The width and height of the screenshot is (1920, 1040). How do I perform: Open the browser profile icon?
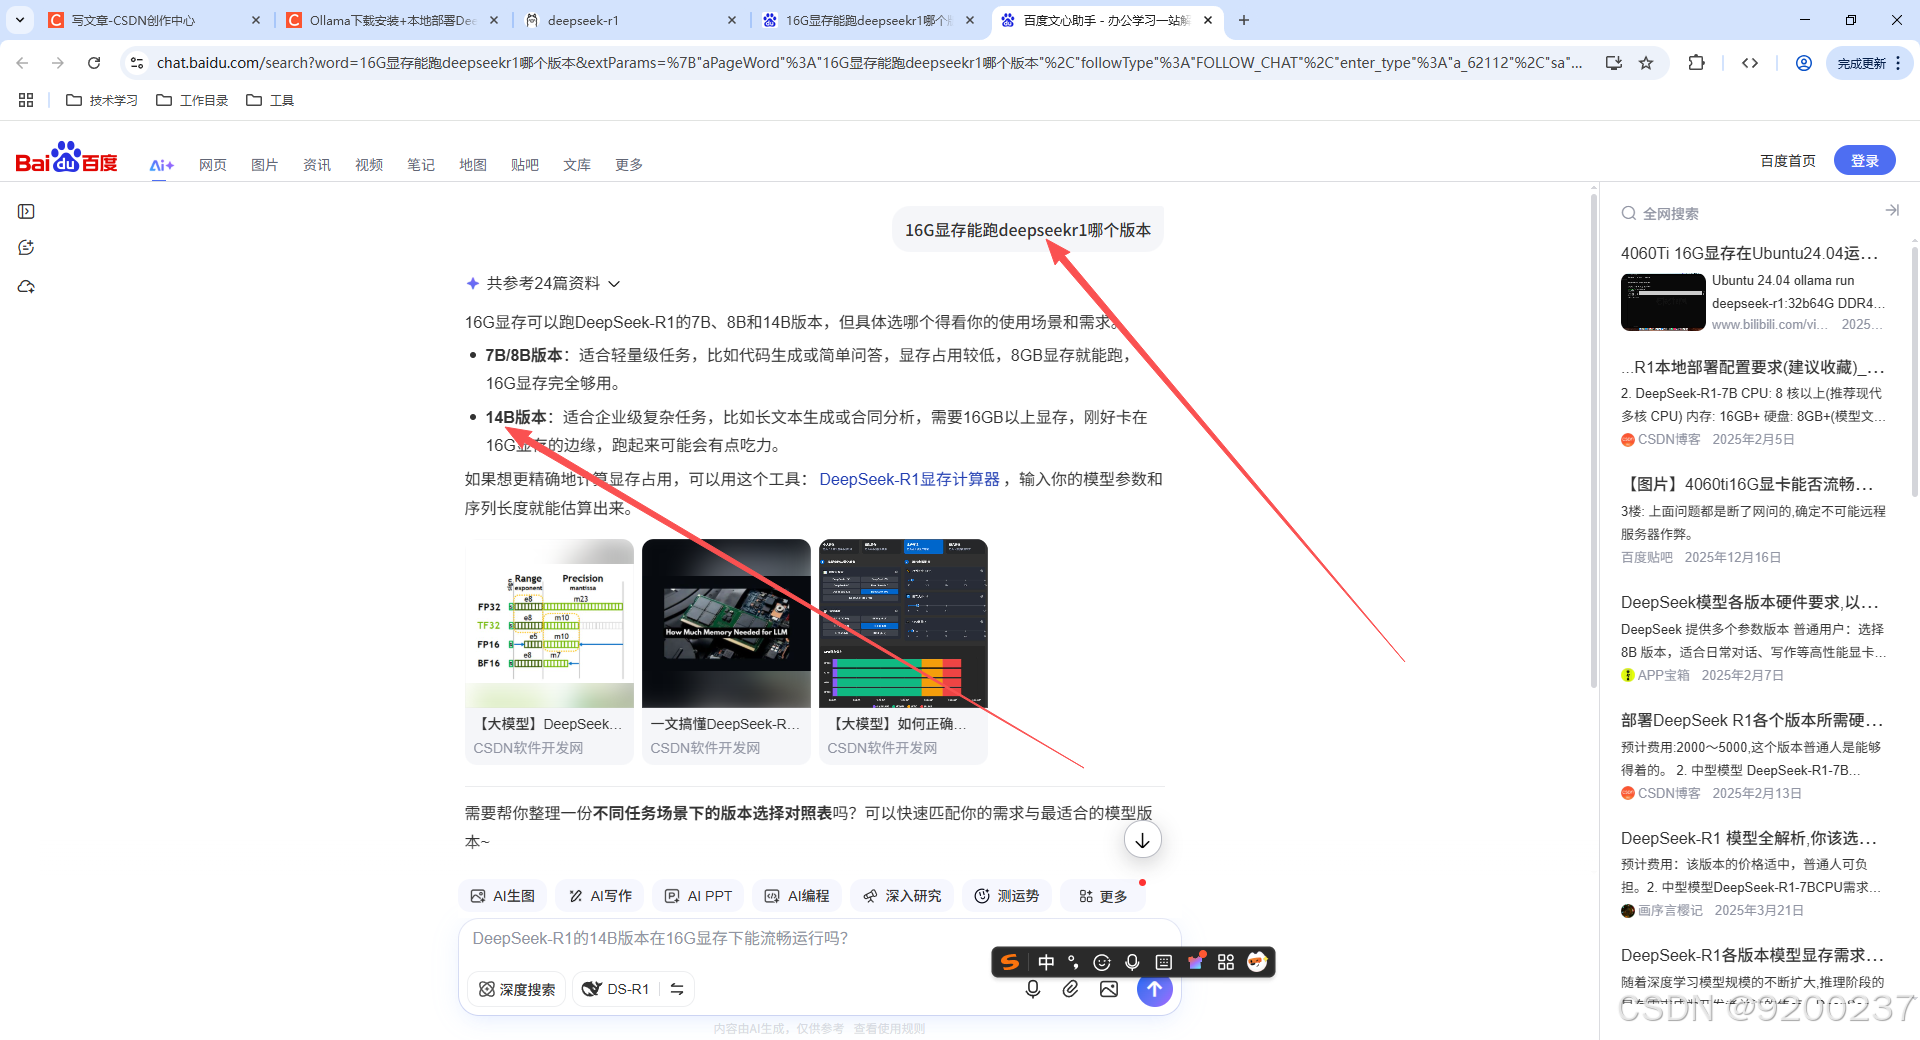tap(1804, 63)
